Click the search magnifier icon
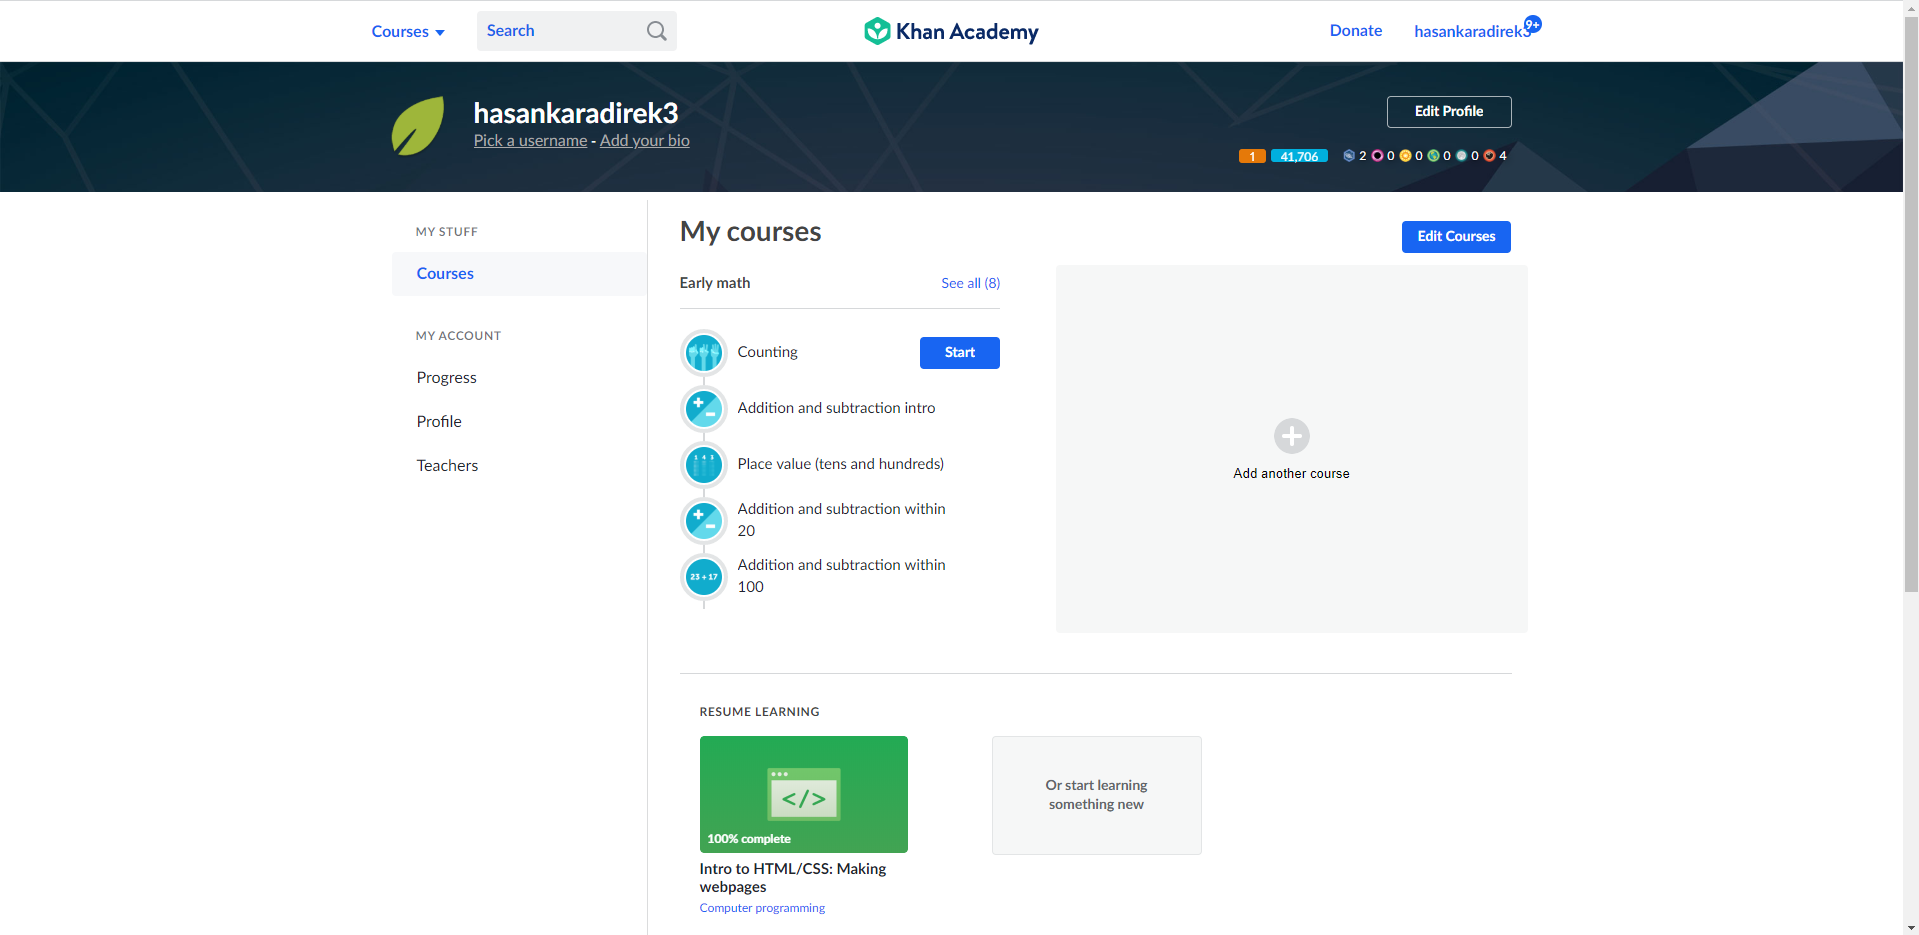 656,31
